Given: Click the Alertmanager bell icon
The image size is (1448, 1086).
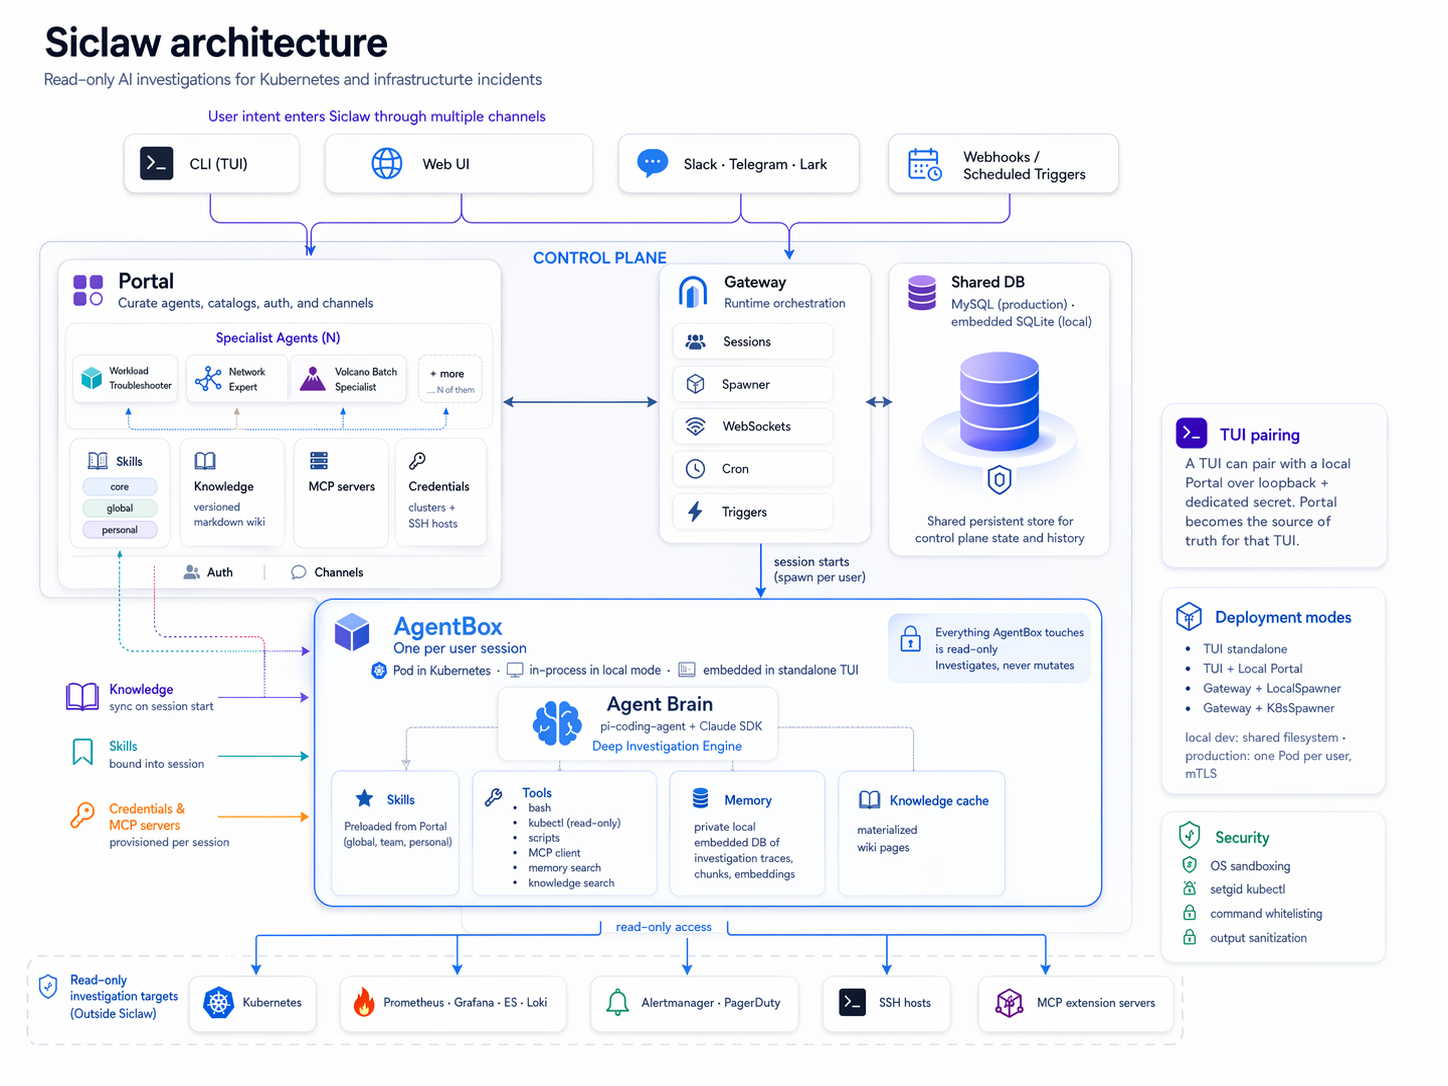Looking at the screenshot, I should click(x=618, y=1002).
